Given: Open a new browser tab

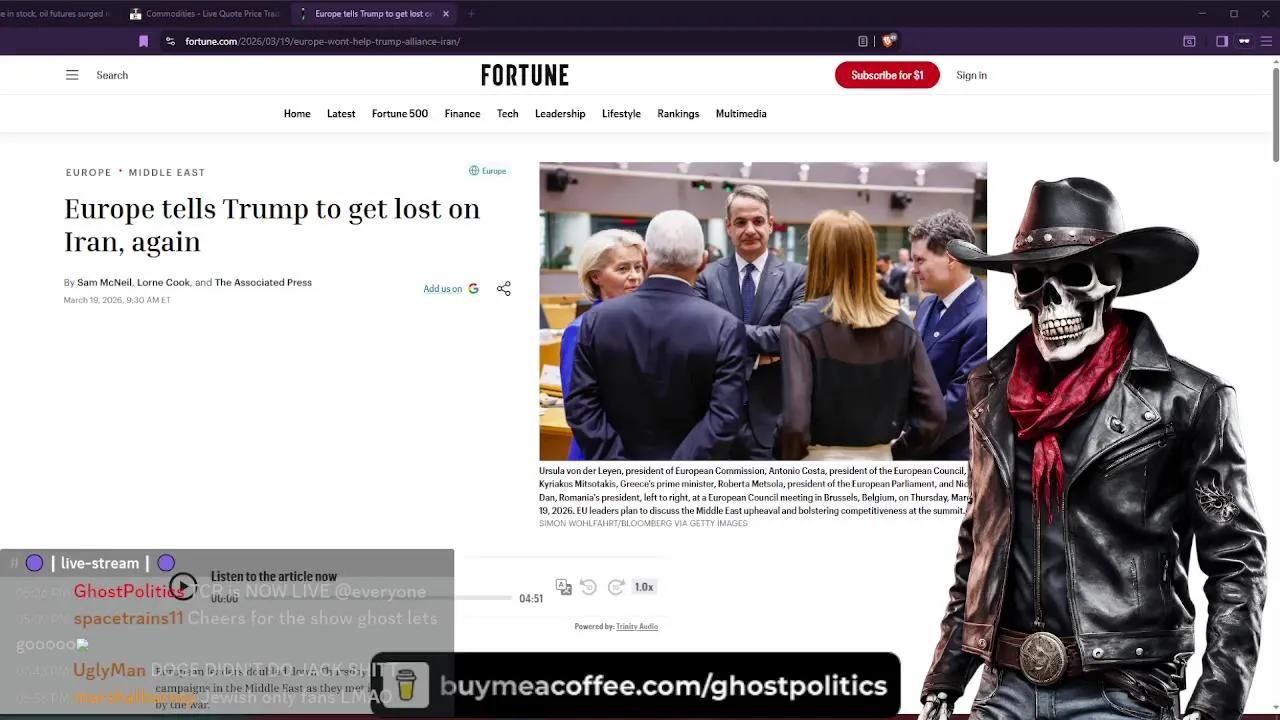Looking at the screenshot, I should [471, 14].
